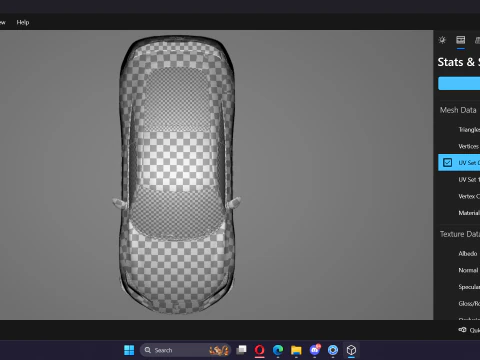This screenshot has height=360, width=480.
Task: Select the Triangles mesh data row
Action: pos(459,129)
